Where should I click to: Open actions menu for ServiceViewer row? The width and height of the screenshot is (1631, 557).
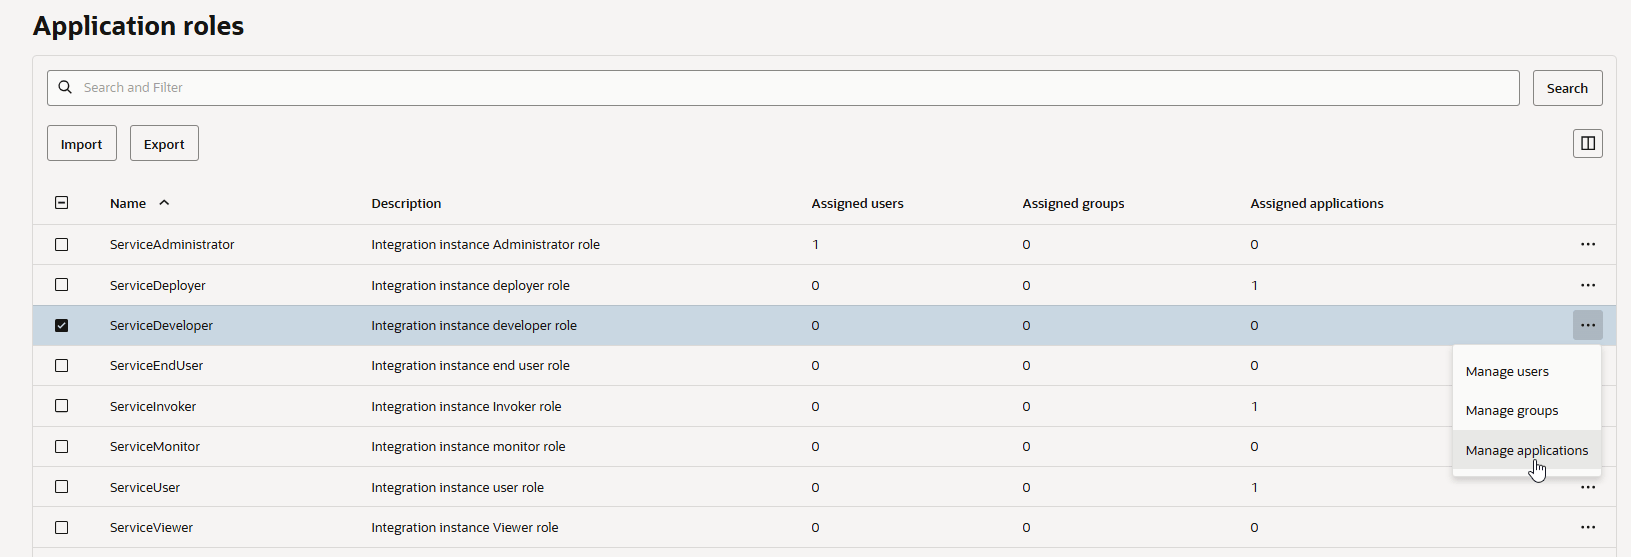[x=1587, y=527]
